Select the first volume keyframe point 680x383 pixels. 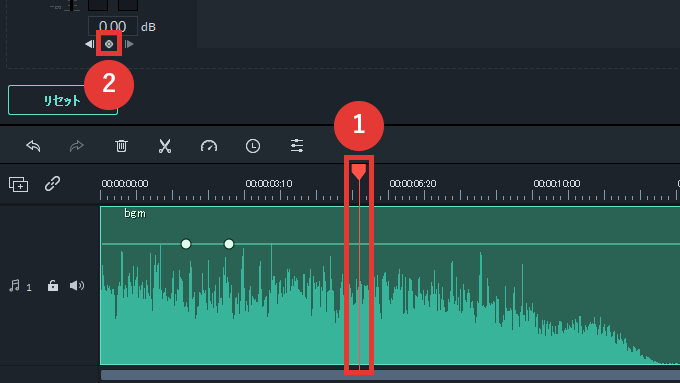[x=186, y=244]
